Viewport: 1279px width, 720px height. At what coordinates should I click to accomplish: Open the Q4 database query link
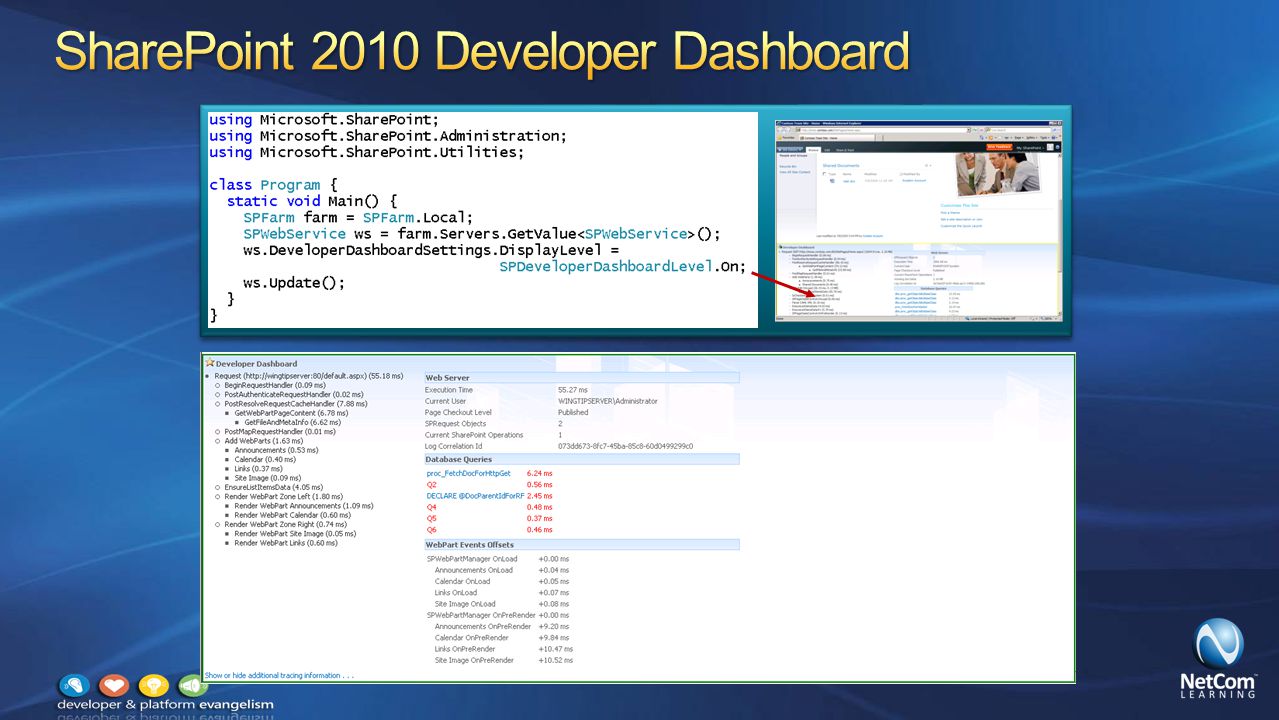click(x=431, y=507)
